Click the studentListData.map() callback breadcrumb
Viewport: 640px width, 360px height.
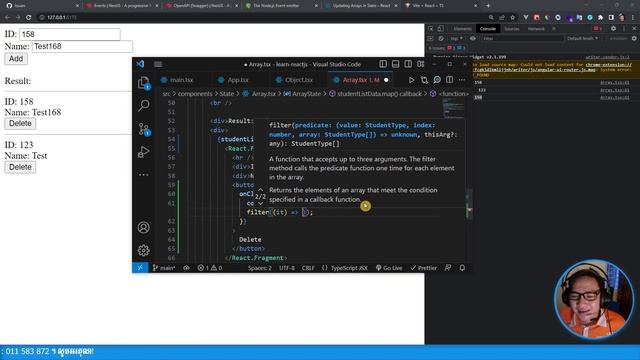(x=375, y=94)
